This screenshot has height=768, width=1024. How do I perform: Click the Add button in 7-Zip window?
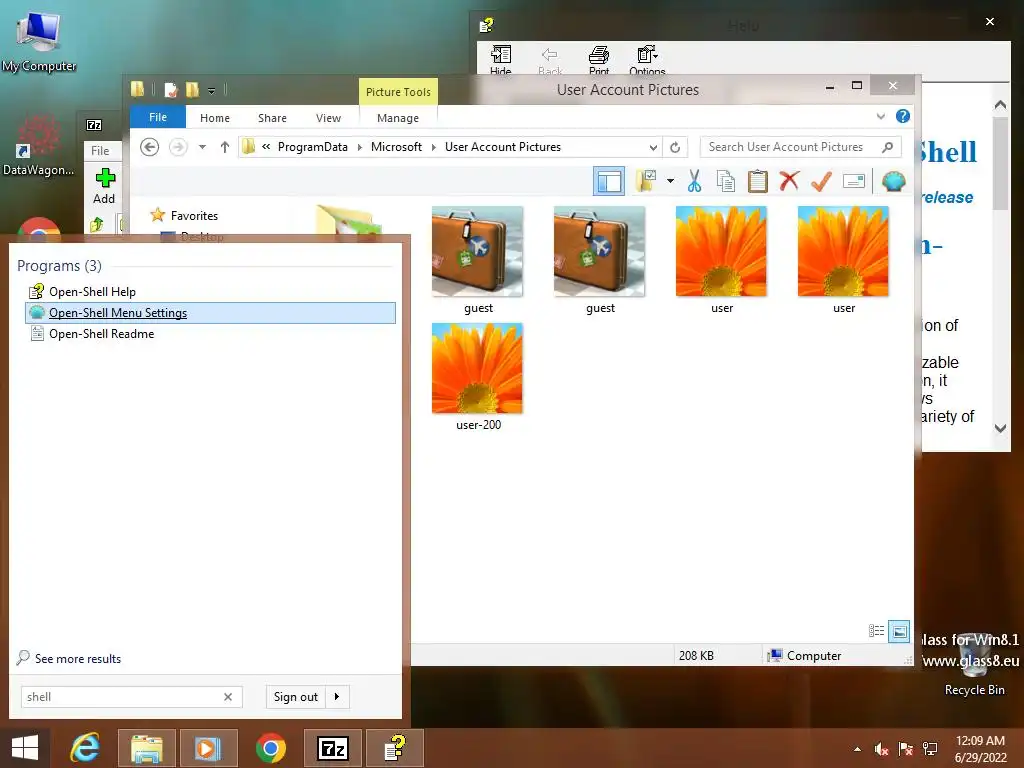[104, 186]
